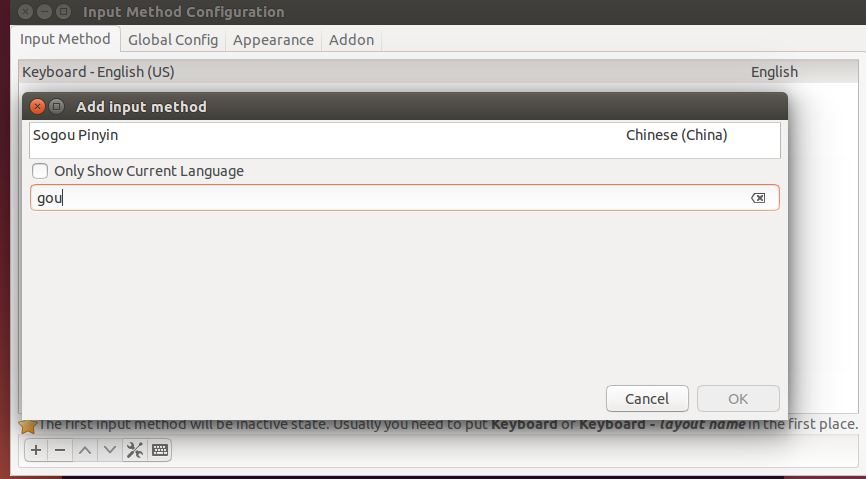866x479 pixels.
Task: Open configure tools wrench icon
Action: click(x=135, y=450)
